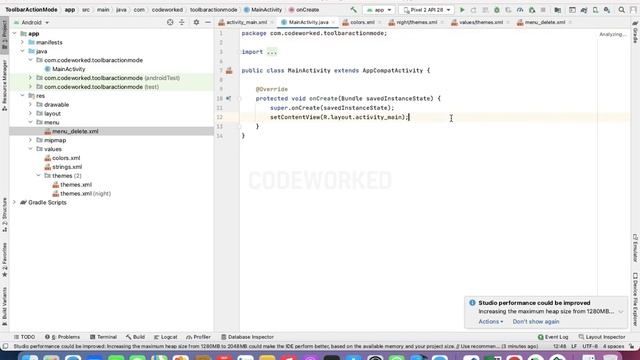Click the info icon in performance notification
The image size is (640, 360).
472,303
